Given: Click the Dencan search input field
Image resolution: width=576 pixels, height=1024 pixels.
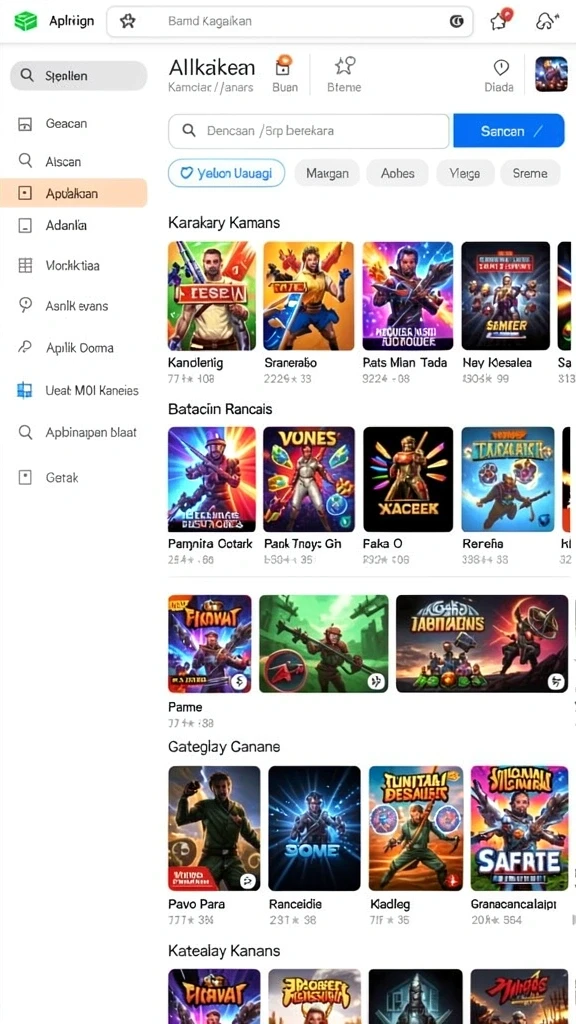Looking at the screenshot, I should click(309, 131).
